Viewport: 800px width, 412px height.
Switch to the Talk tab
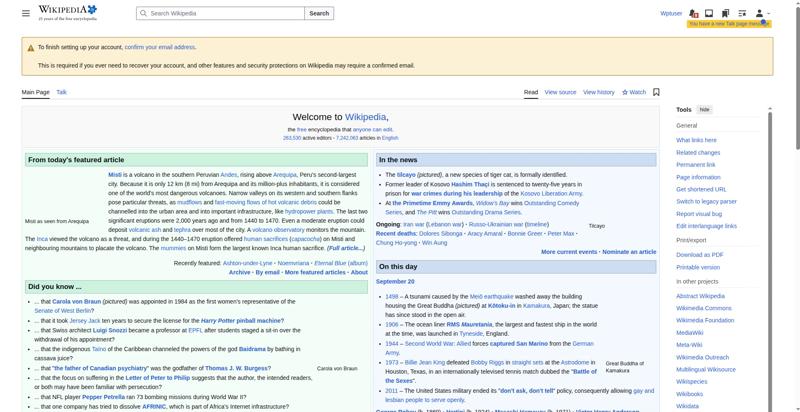(61, 92)
